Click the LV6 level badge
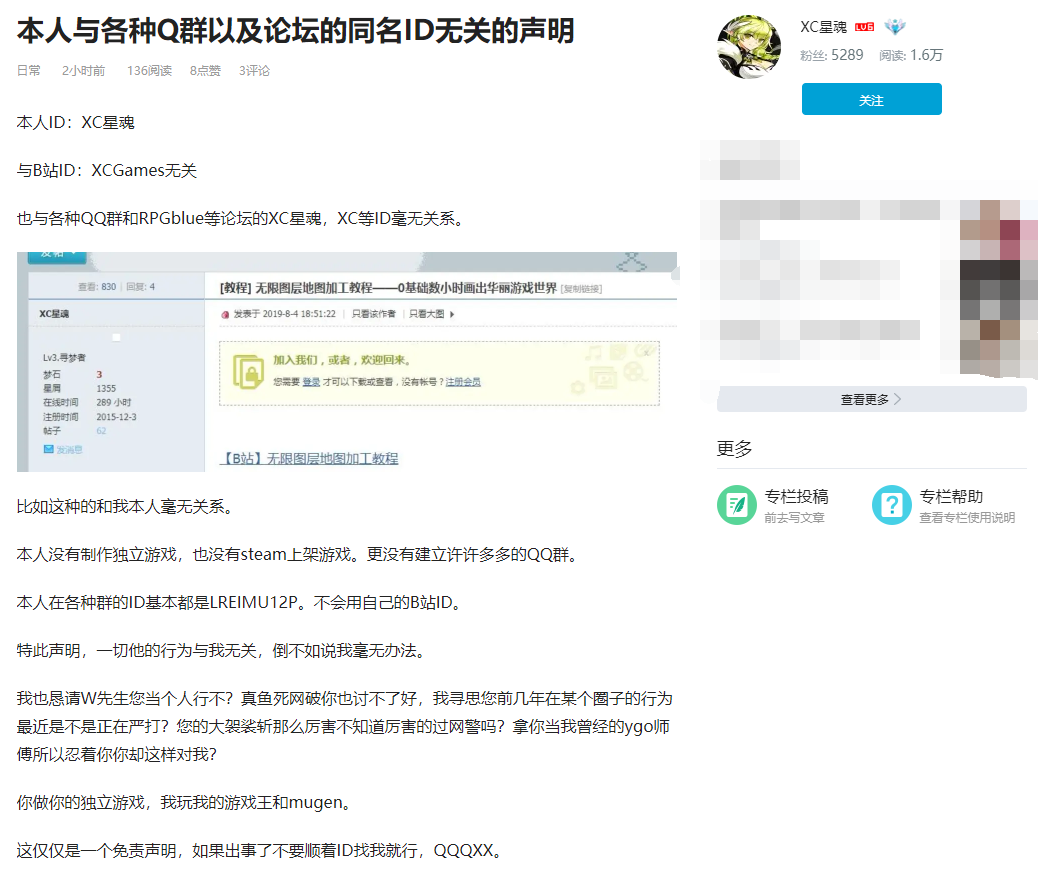The height and width of the screenshot is (875, 1038). click(864, 27)
